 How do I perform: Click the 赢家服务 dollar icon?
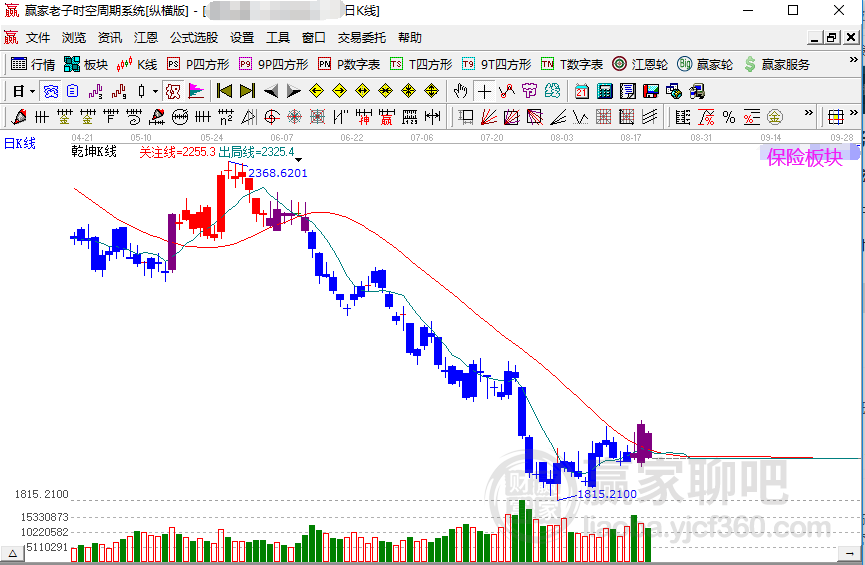click(777, 65)
